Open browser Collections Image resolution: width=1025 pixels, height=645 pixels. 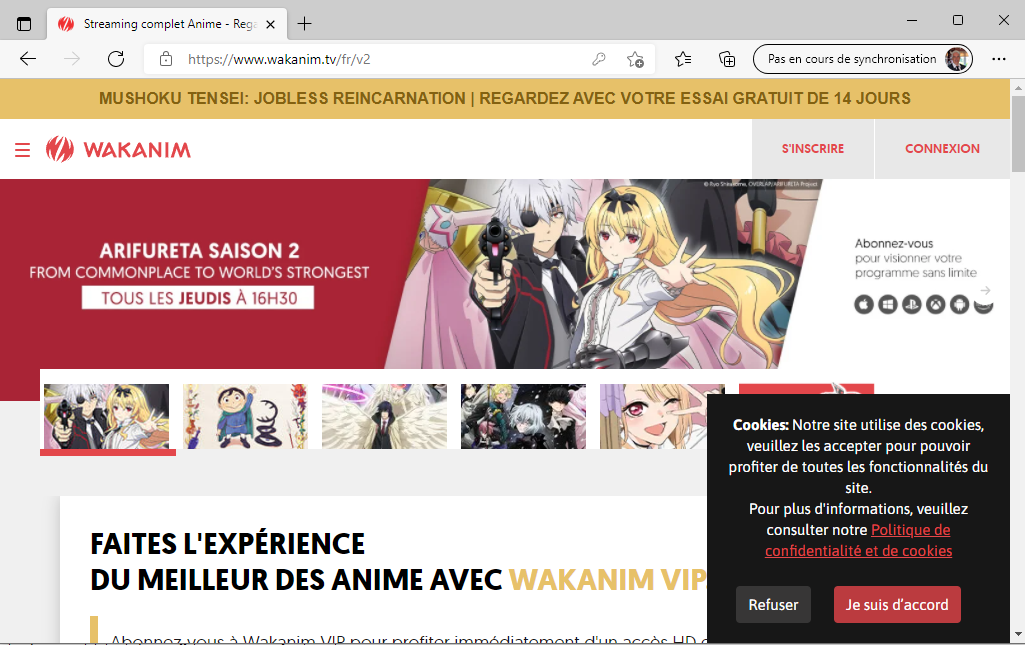point(727,59)
